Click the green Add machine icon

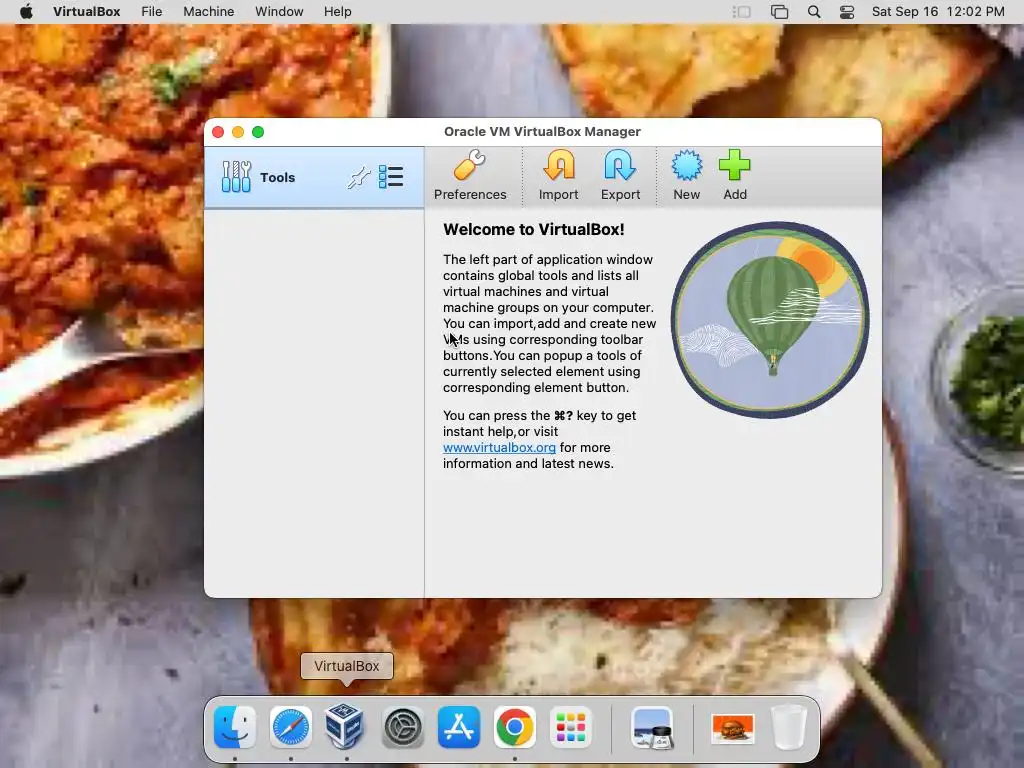coord(735,176)
